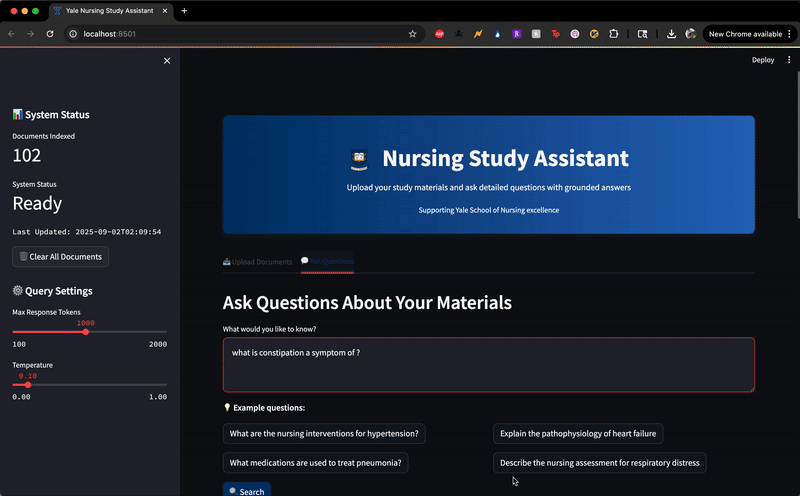Open the Streamlit three-dot app menu
800x496 pixels.
point(789,60)
